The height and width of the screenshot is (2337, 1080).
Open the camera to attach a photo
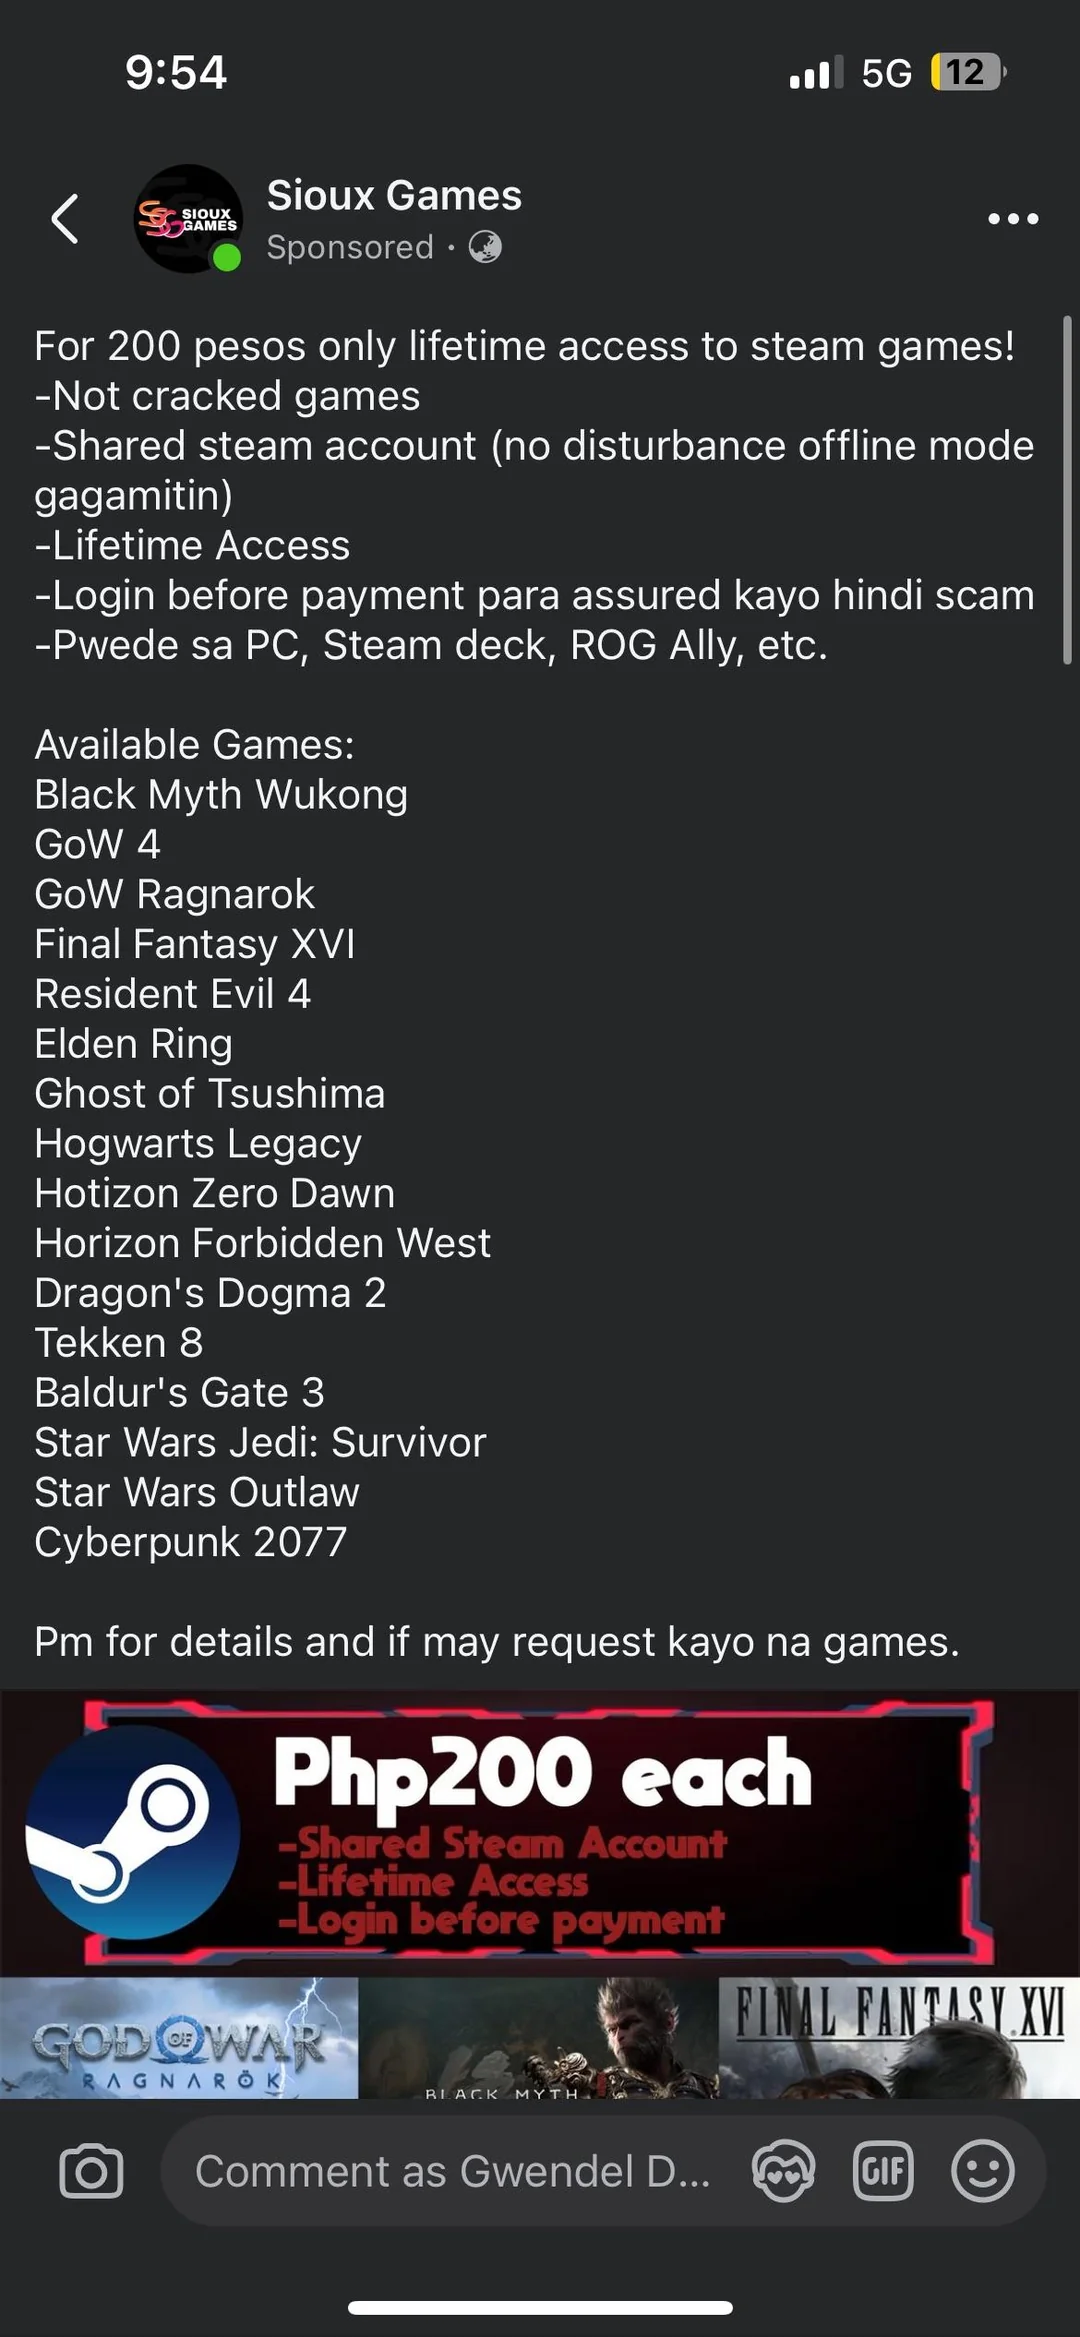click(91, 2171)
